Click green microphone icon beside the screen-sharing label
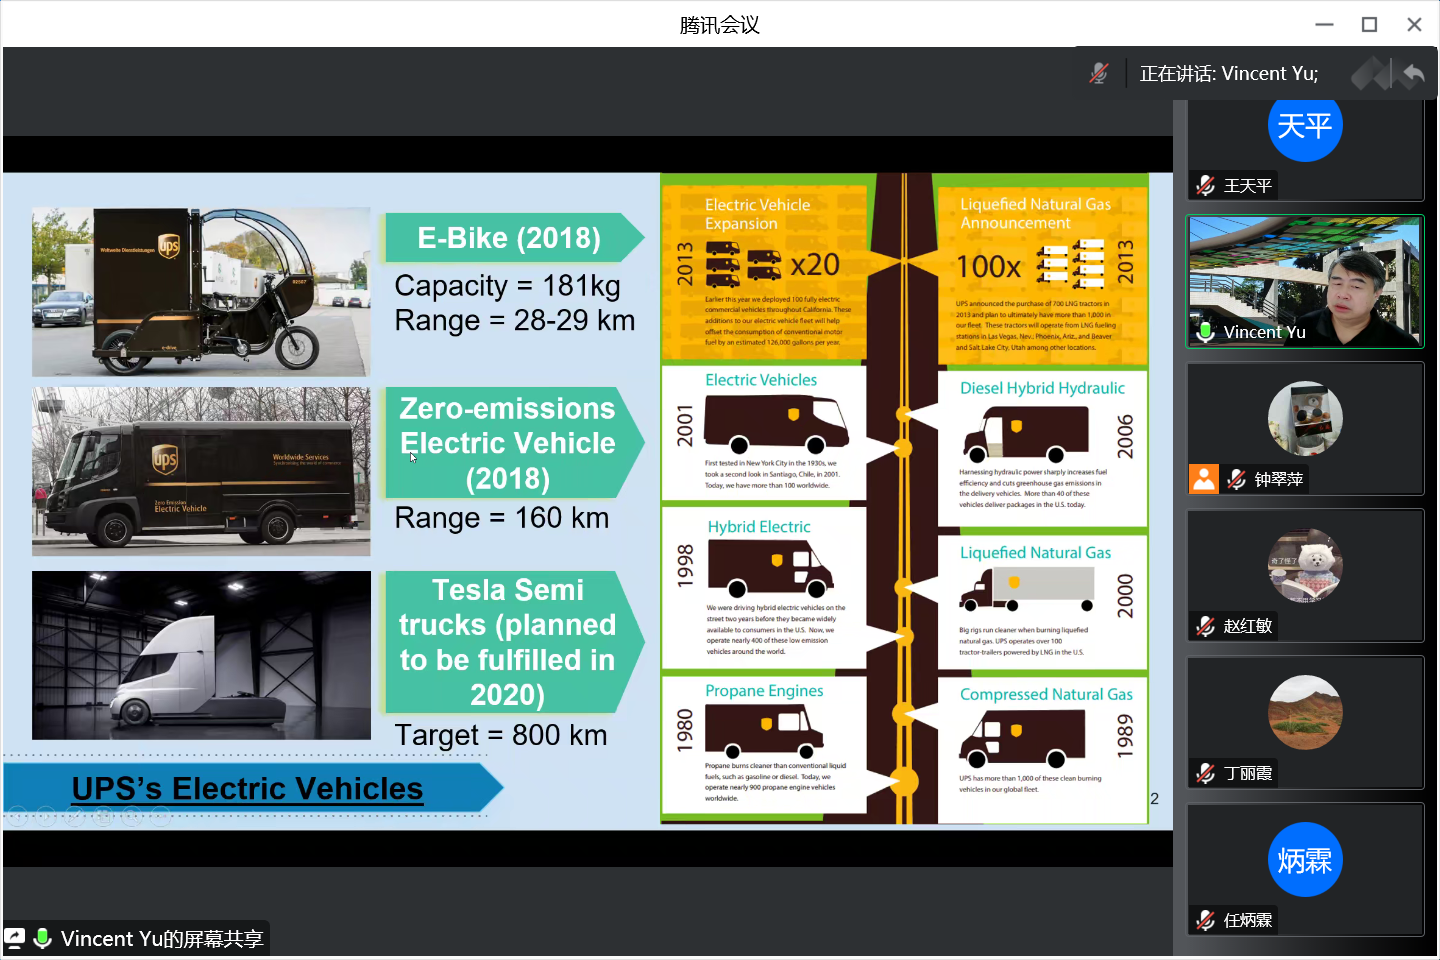This screenshot has width=1440, height=960. pos(42,938)
